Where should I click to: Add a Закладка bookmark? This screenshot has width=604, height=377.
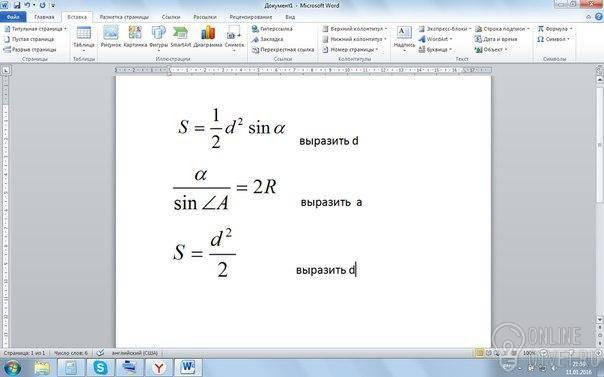267,39
